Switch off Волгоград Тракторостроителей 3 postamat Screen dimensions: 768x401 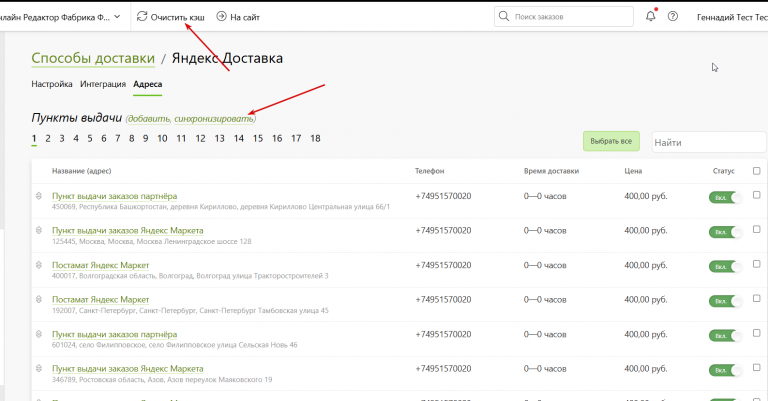pyautogui.click(x=725, y=267)
